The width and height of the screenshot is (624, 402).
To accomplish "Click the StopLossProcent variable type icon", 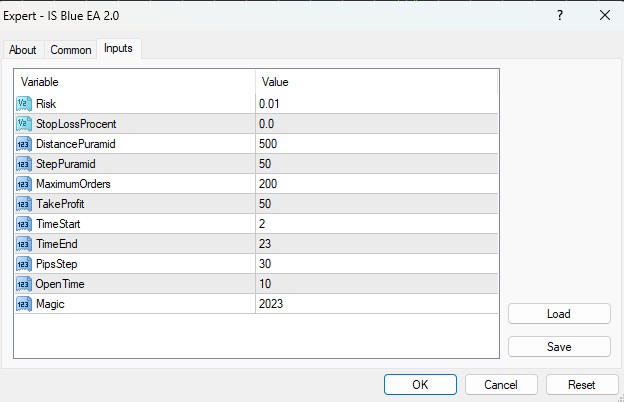I will pyautogui.click(x=24, y=124).
